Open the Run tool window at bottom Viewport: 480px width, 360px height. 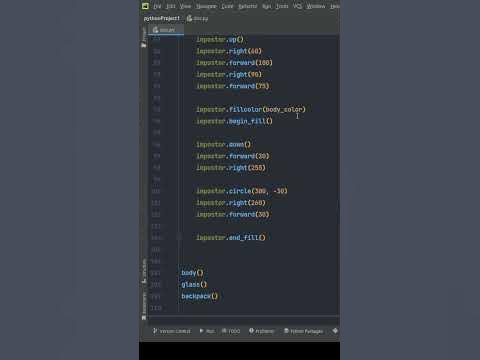[207, 331]
